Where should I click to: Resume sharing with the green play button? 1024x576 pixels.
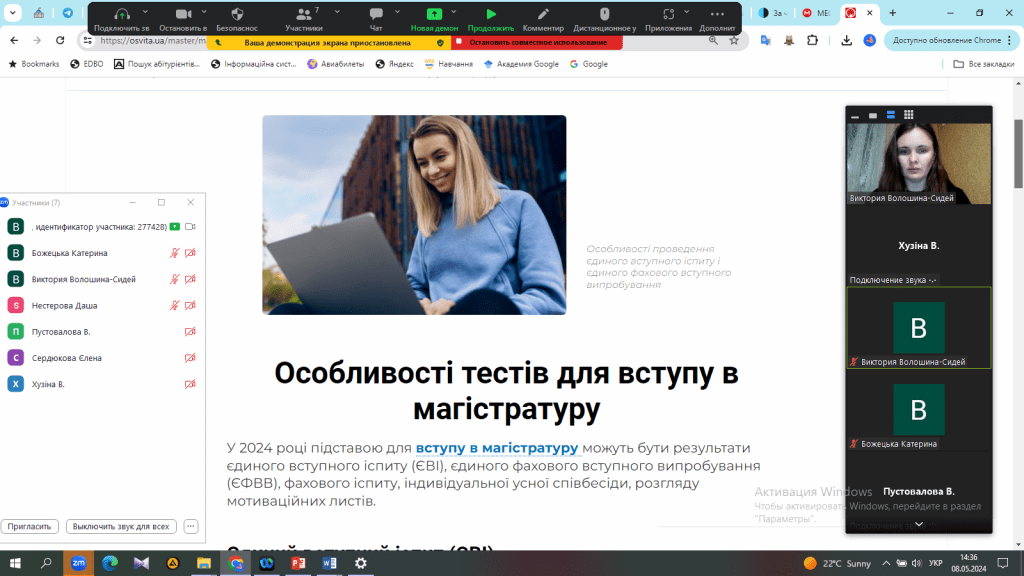(x=491, y=17)
